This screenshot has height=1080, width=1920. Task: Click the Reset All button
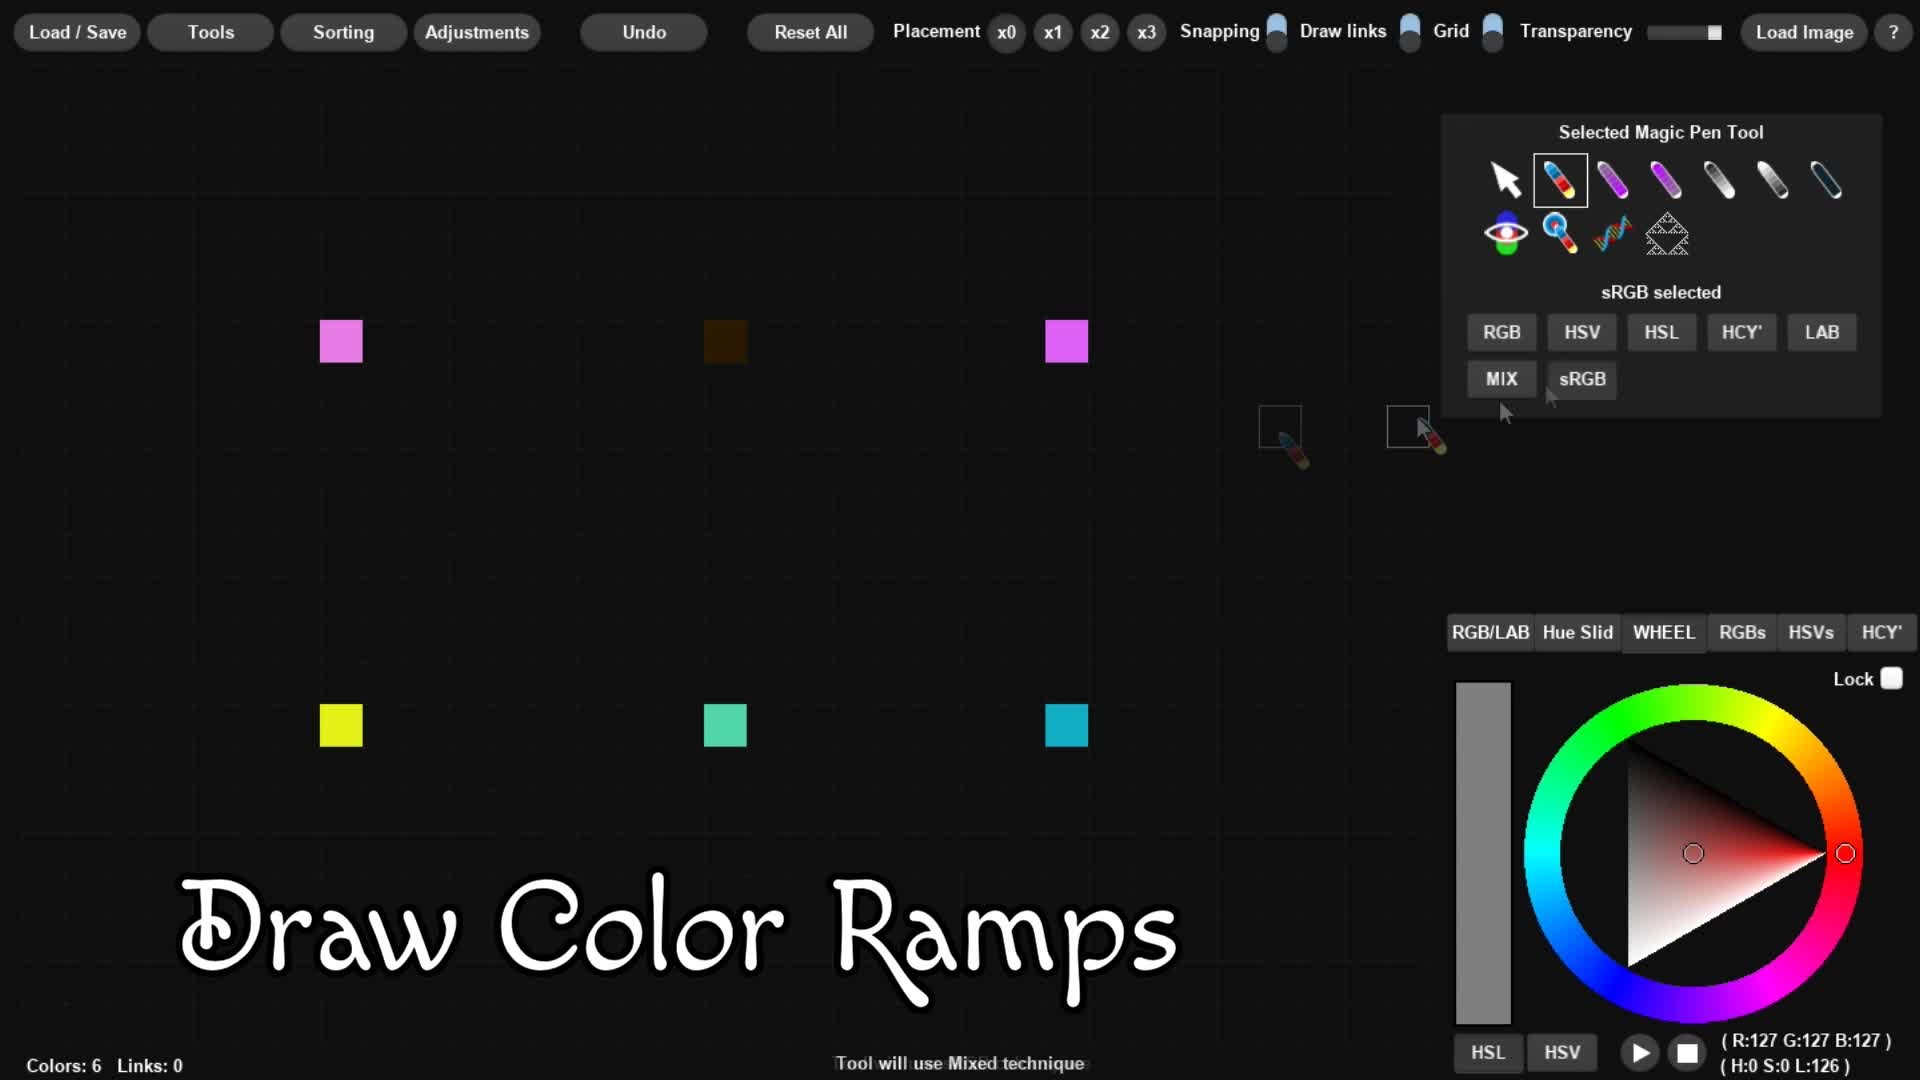tap(810, 32)
